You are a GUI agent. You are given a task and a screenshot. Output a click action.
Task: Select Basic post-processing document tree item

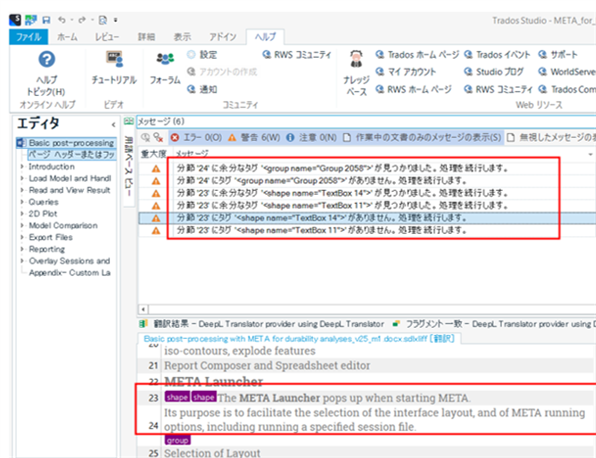[x=67, y=143]
